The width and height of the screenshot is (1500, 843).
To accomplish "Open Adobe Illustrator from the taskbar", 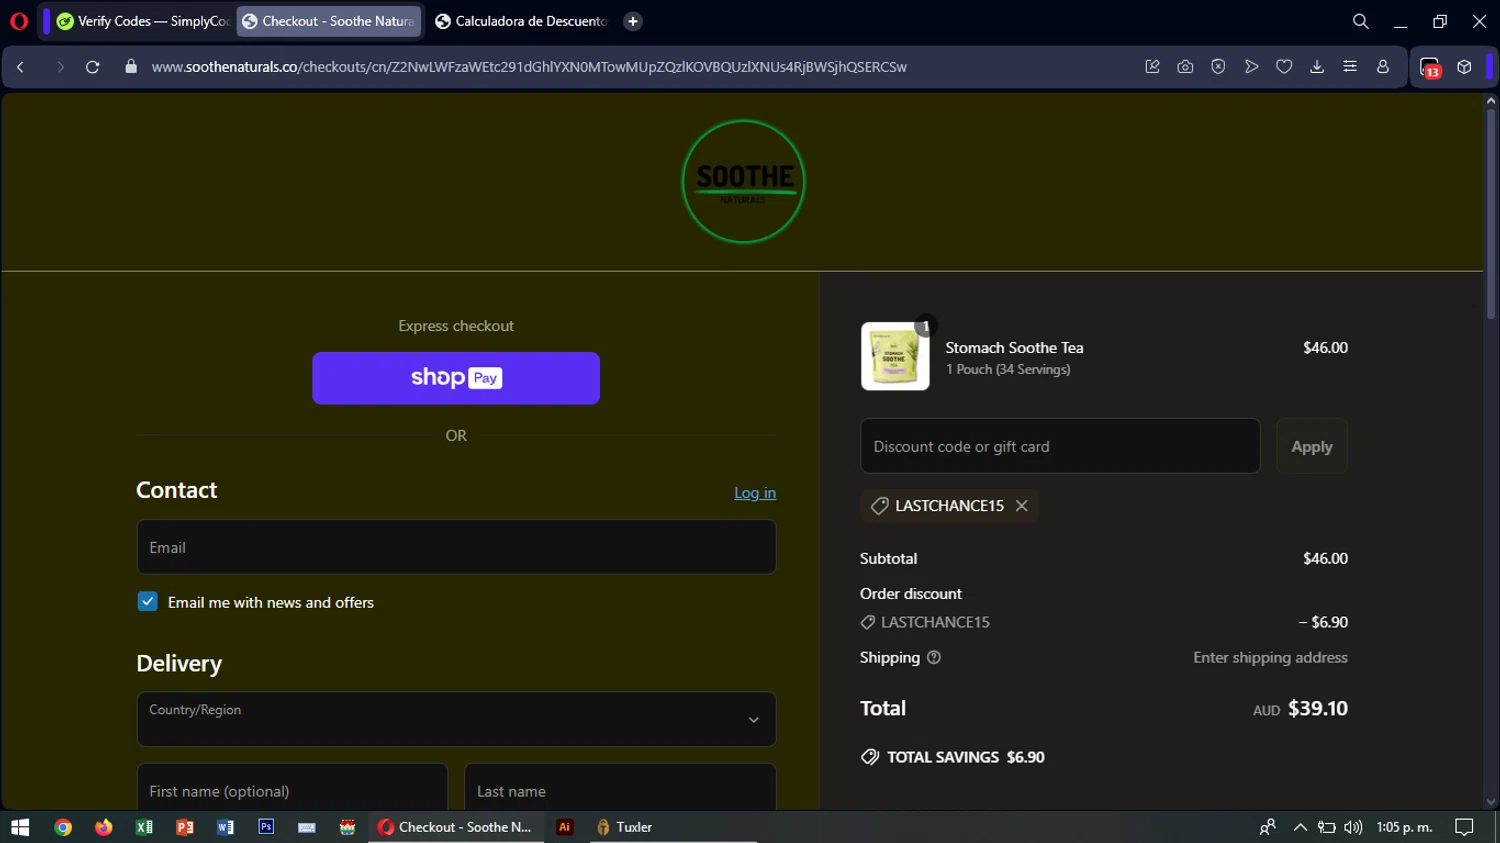I will pyautogui.click(x=565, y=827).
